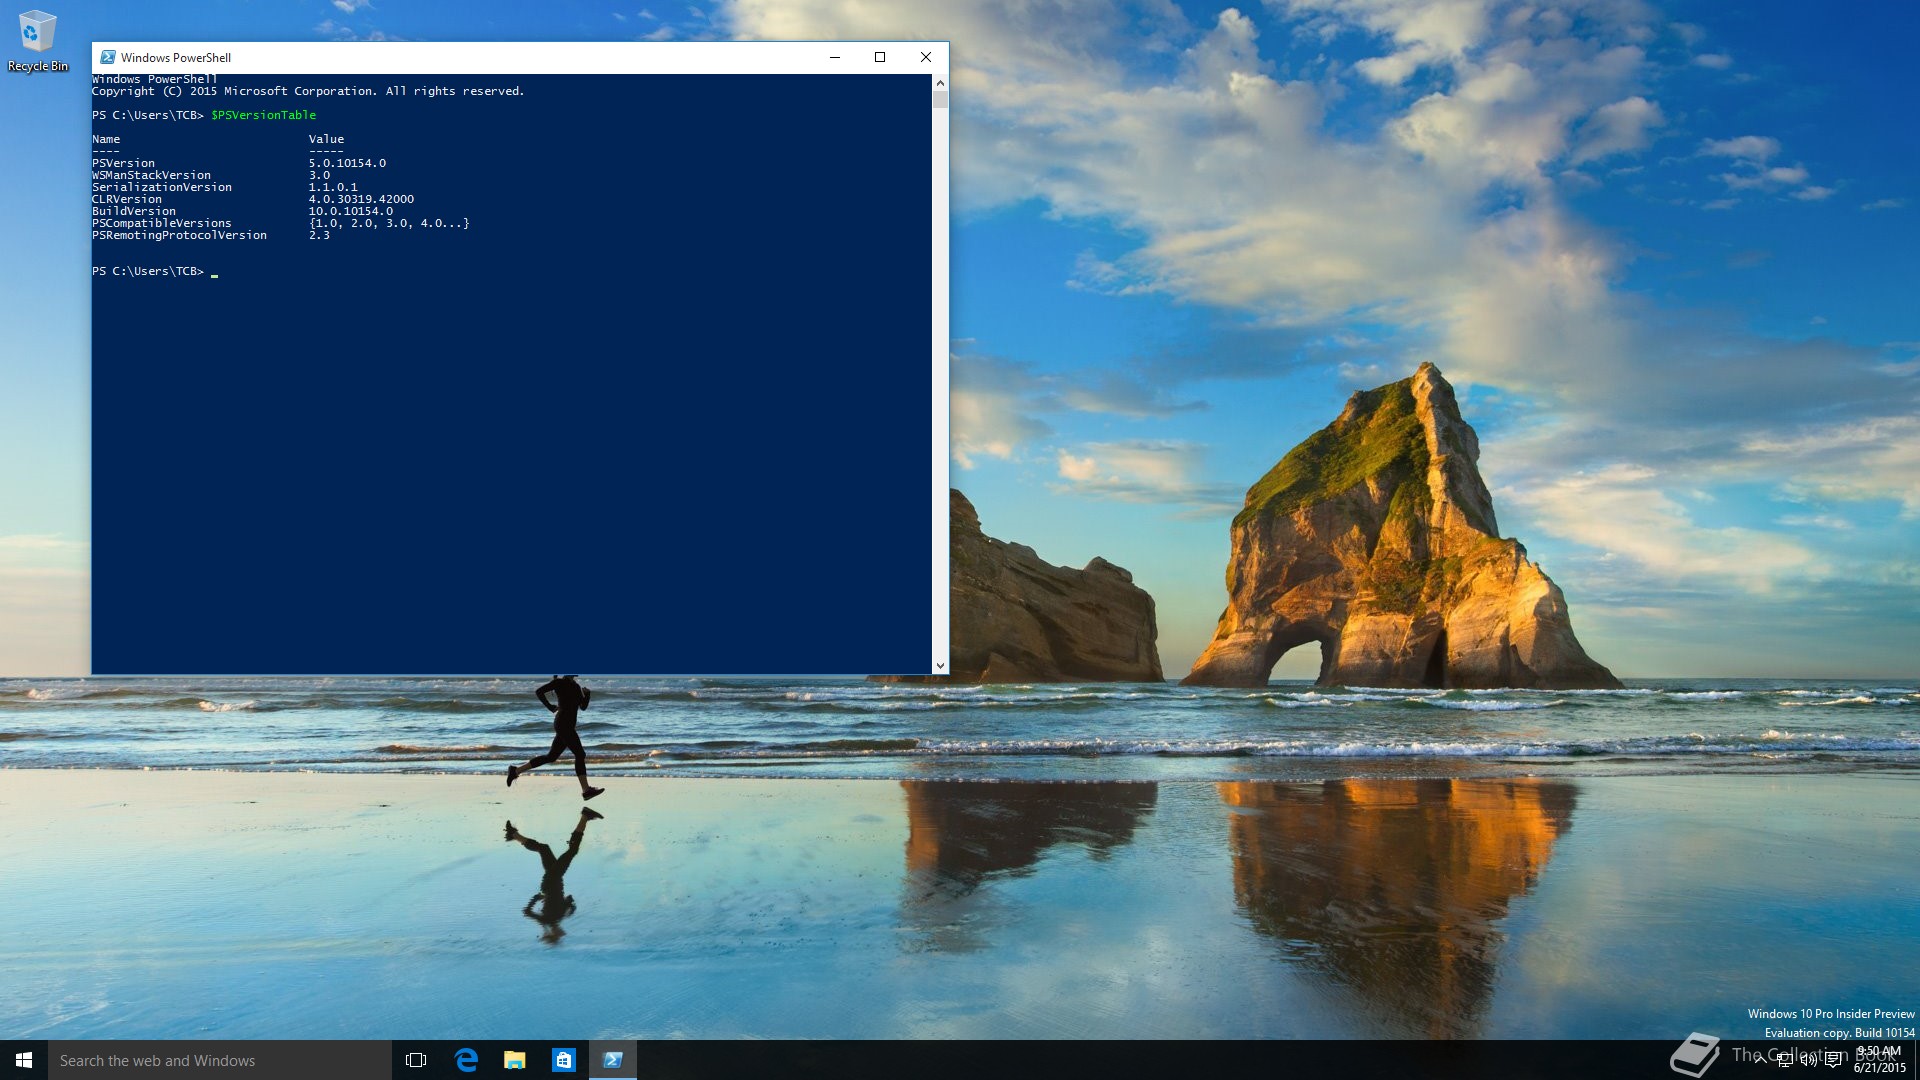
Task: Open the Recycle Bin desktop icon
Action: [37, 42]
